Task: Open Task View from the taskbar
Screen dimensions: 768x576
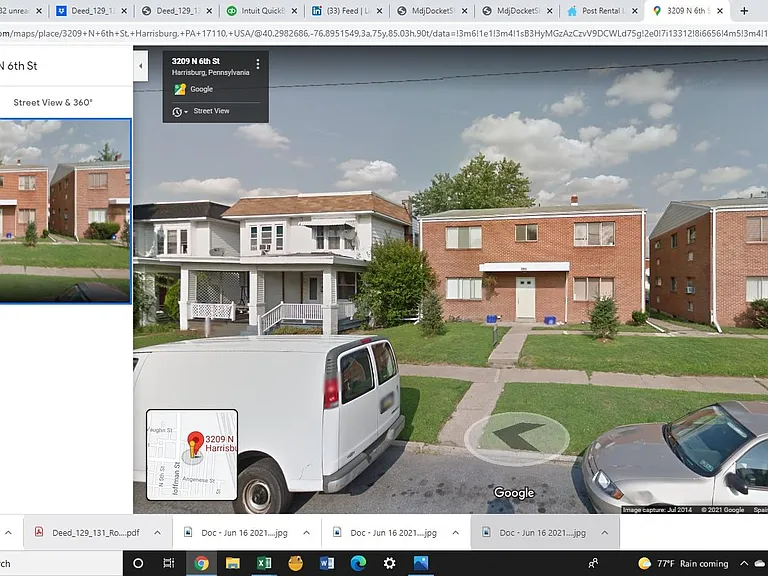Action: 168,563
